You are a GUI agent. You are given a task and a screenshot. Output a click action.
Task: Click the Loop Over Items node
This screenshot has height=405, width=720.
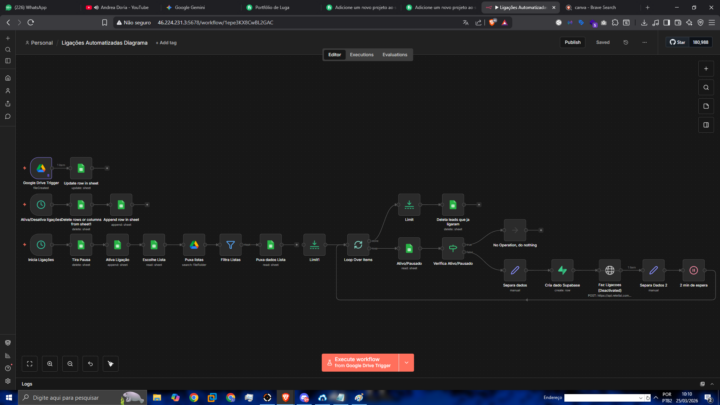coord(358,244)
